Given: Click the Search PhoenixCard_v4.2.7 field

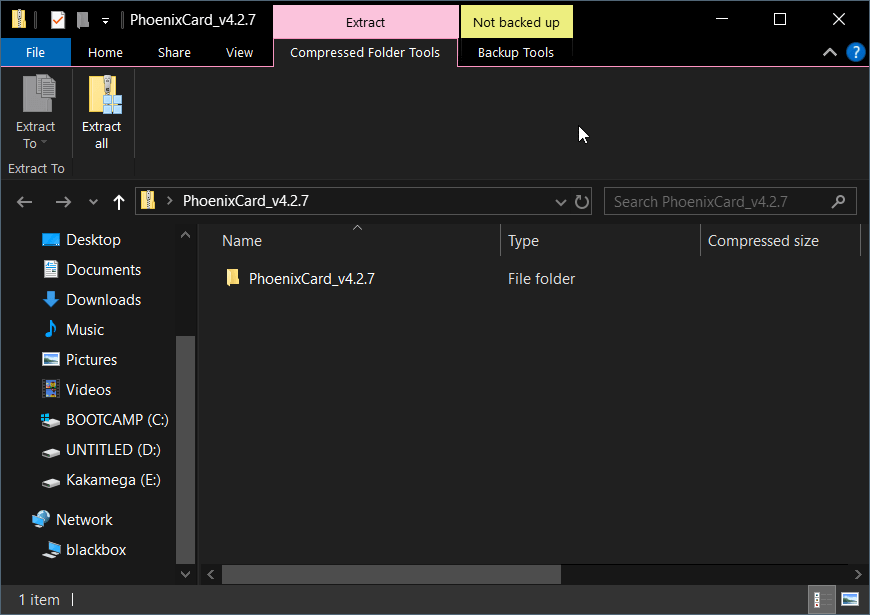Looking at the screenshot, I should point(730,201).
